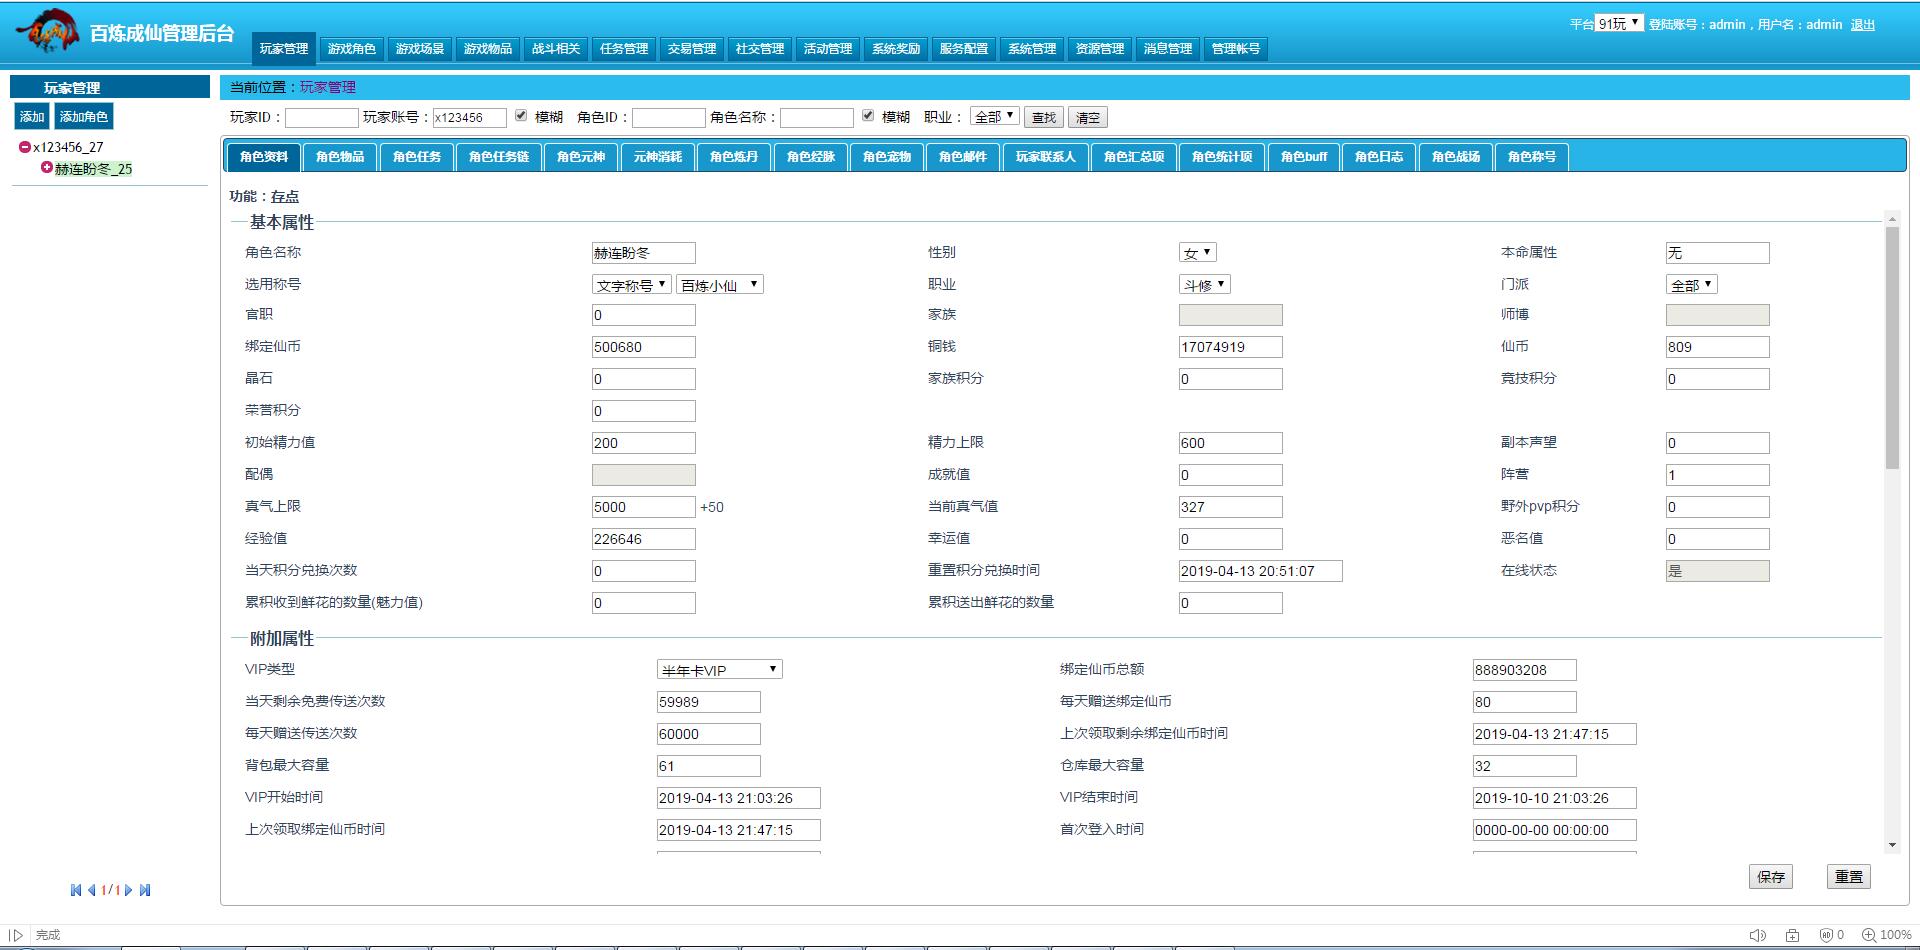
Task: Expand the 赫连盼冬_25 tree node
Action: [x=46, y=168]
